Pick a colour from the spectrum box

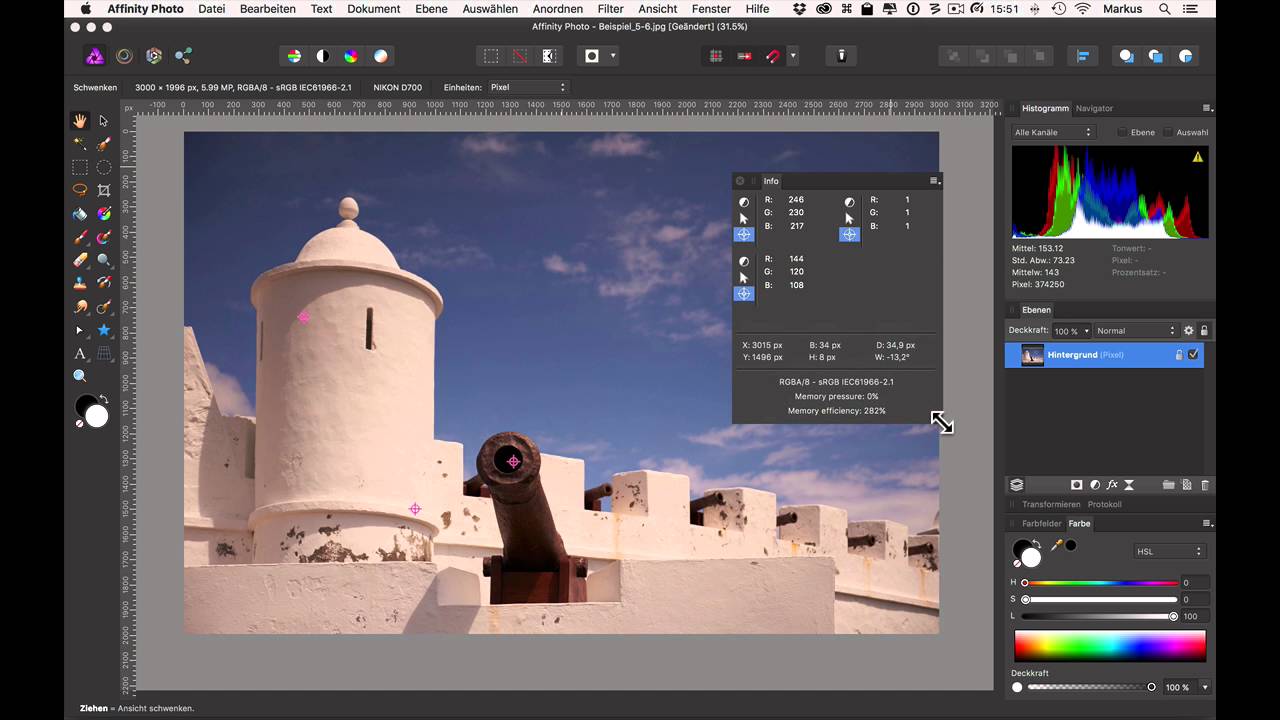[x=1110, y=645]
